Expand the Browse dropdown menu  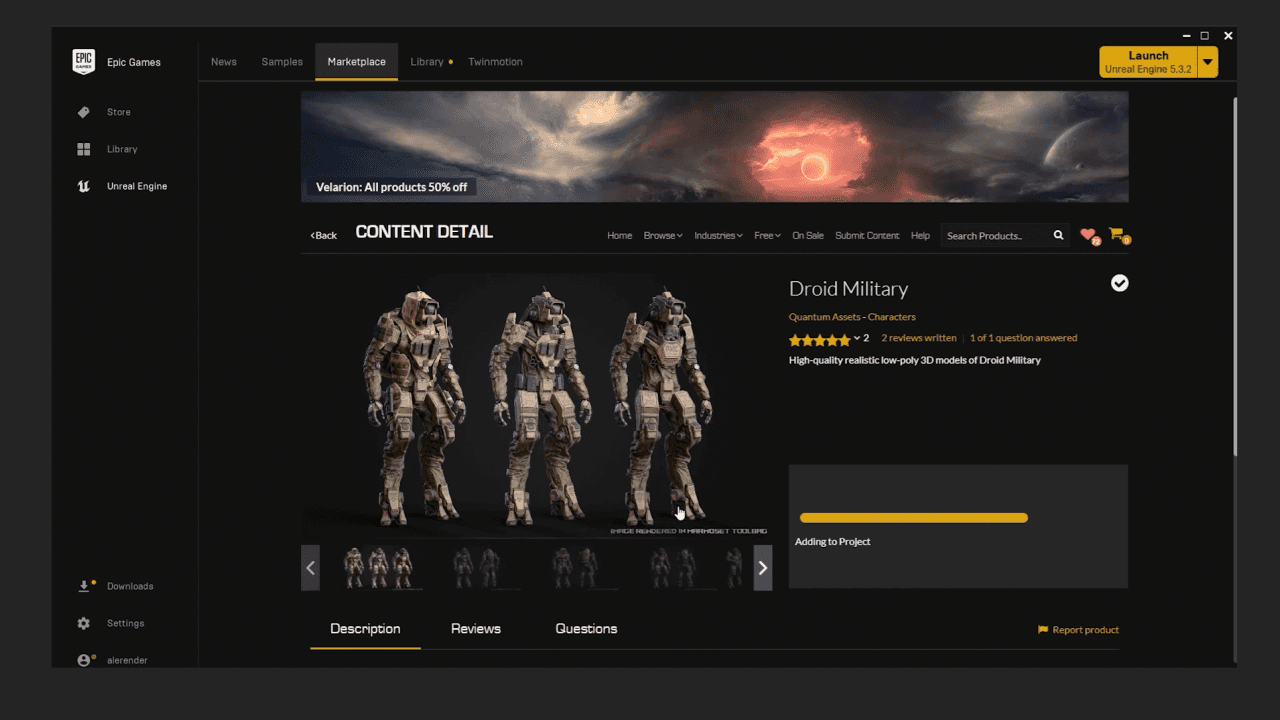663,236
